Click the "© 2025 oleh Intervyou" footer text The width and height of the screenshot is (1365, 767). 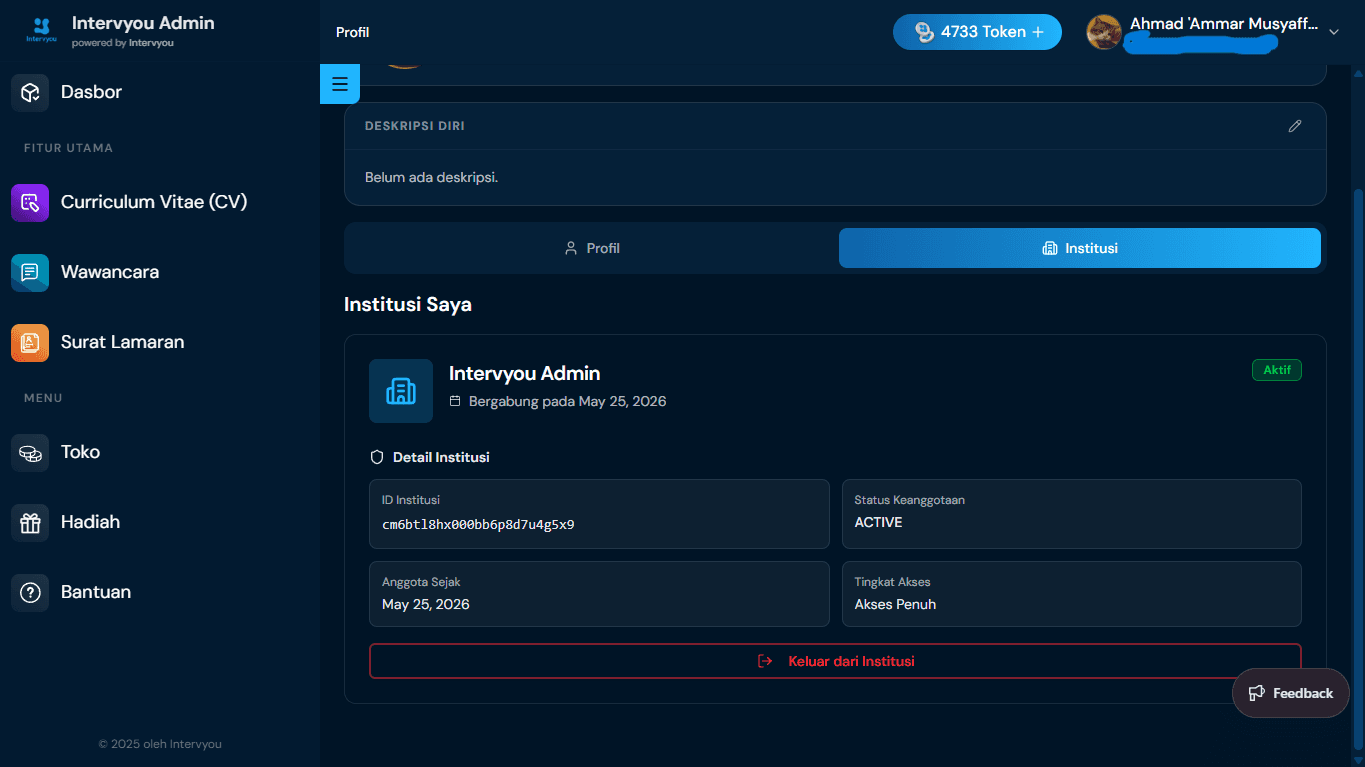click(160, 744)
